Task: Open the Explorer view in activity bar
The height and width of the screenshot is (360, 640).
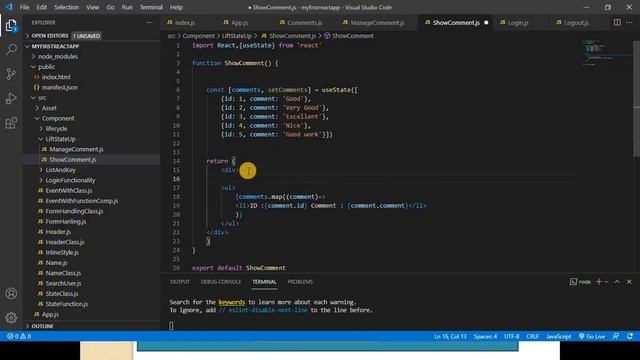Action: pos(11,26)
